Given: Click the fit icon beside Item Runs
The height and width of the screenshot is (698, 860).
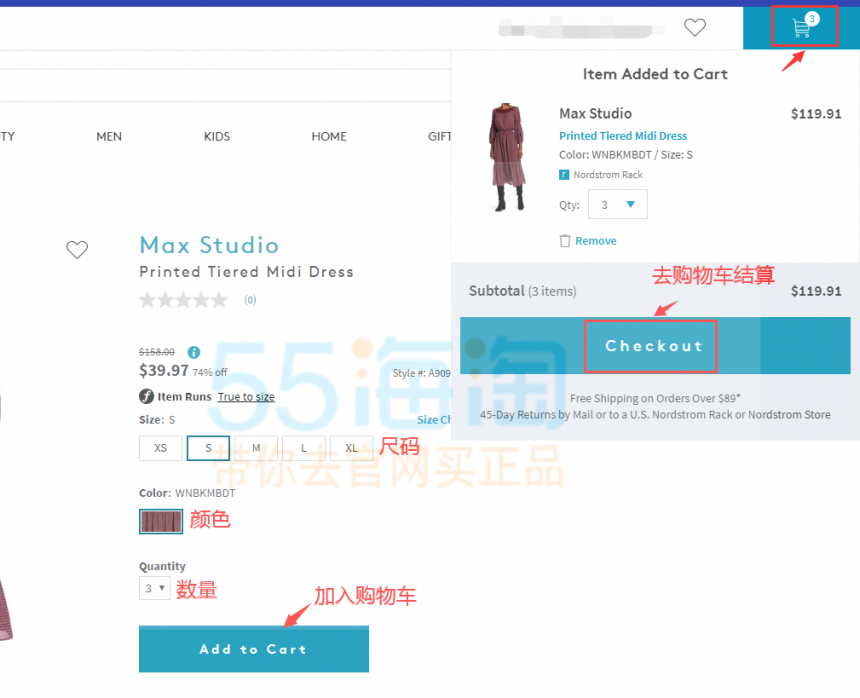Looking at the screenshot, I should tap(146, 396).
